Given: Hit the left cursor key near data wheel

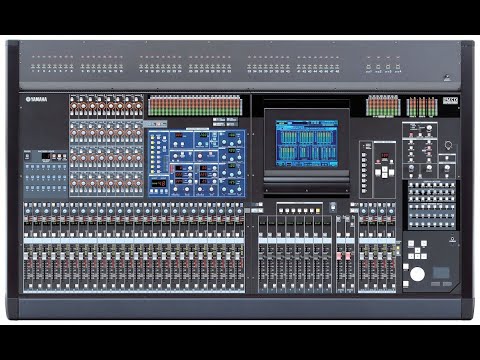Looking at the screenshot, I should coord(412,256).
